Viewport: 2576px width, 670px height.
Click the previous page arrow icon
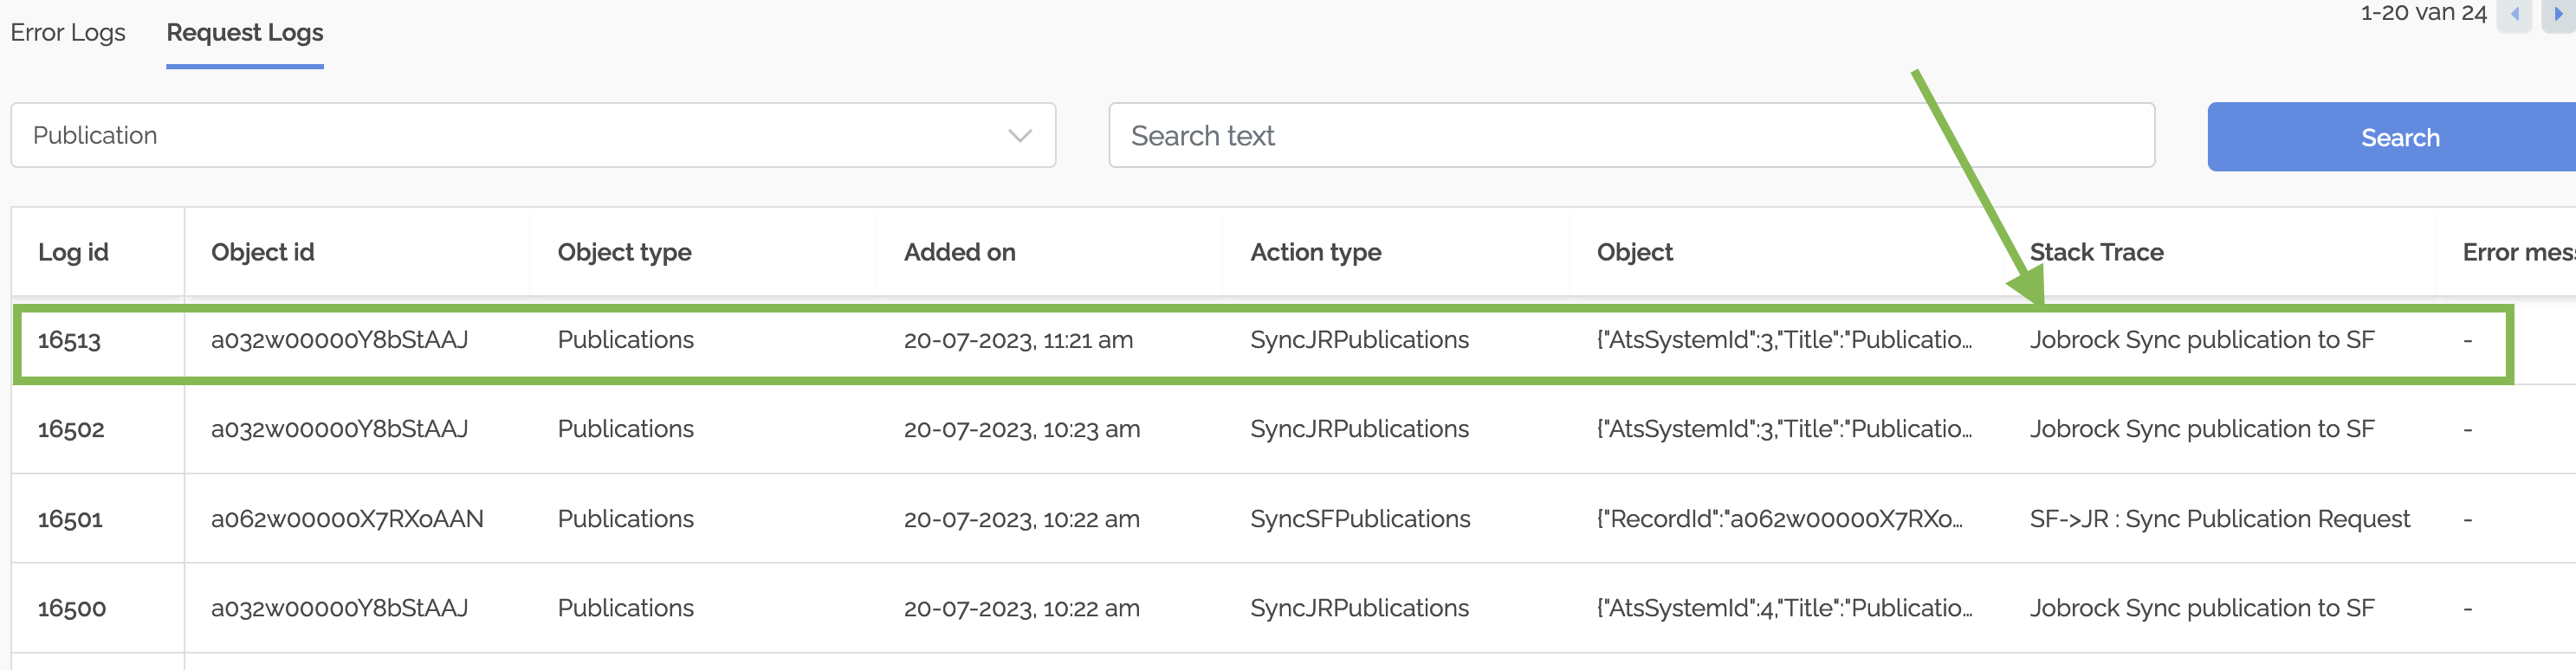pos(2514,15)
